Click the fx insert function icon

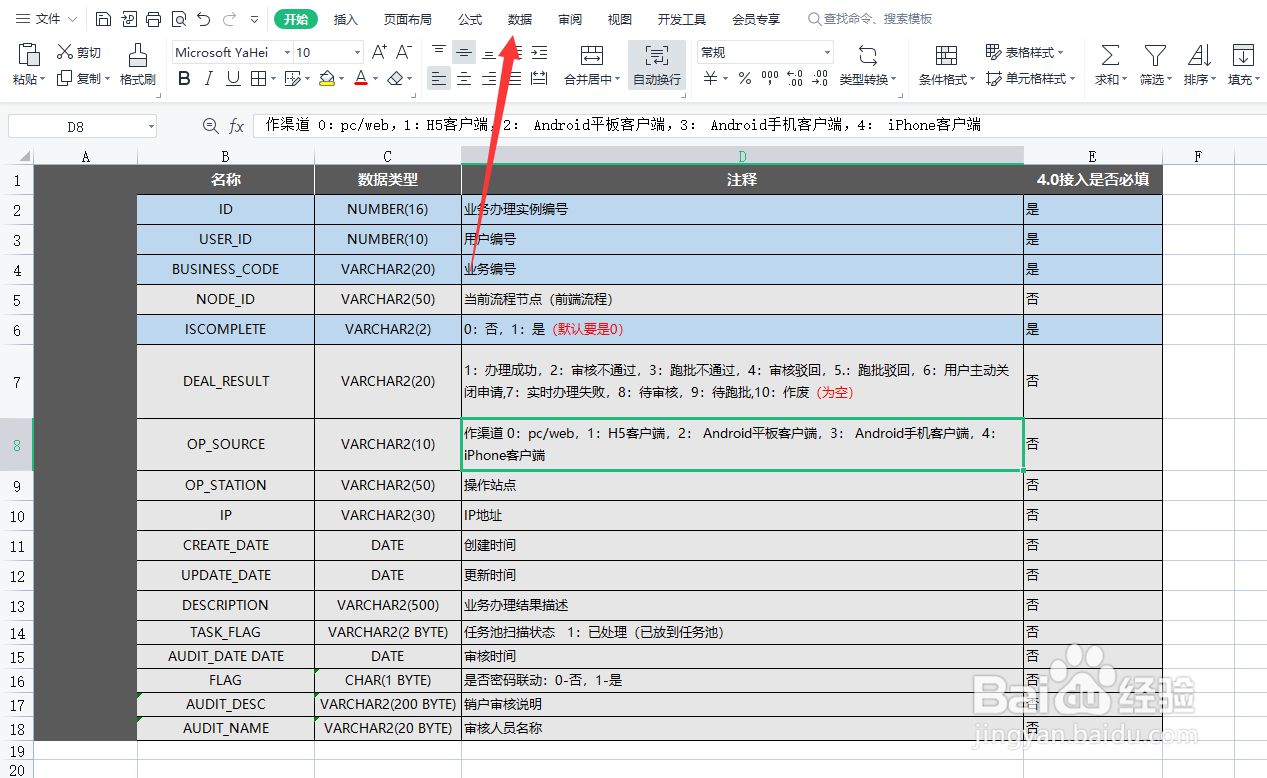pyautogui.click(x=237, y=126)
